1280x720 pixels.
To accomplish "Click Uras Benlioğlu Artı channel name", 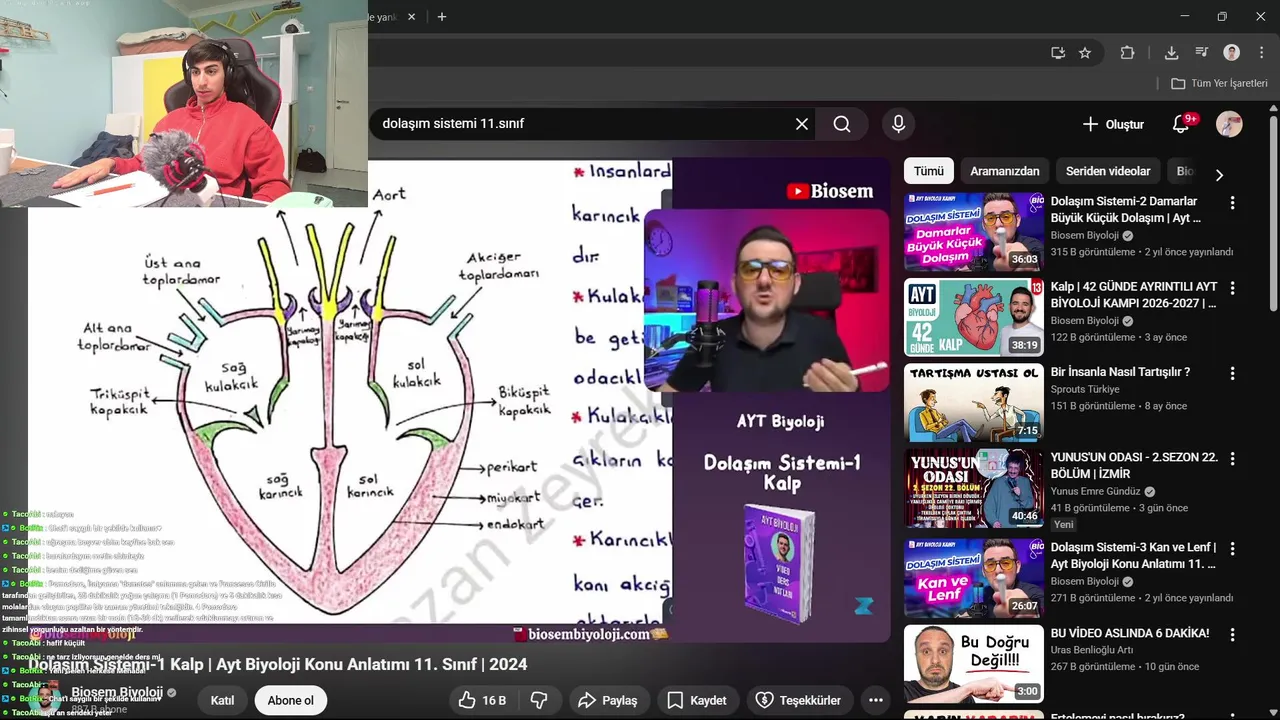I will tap(1092, 650).
